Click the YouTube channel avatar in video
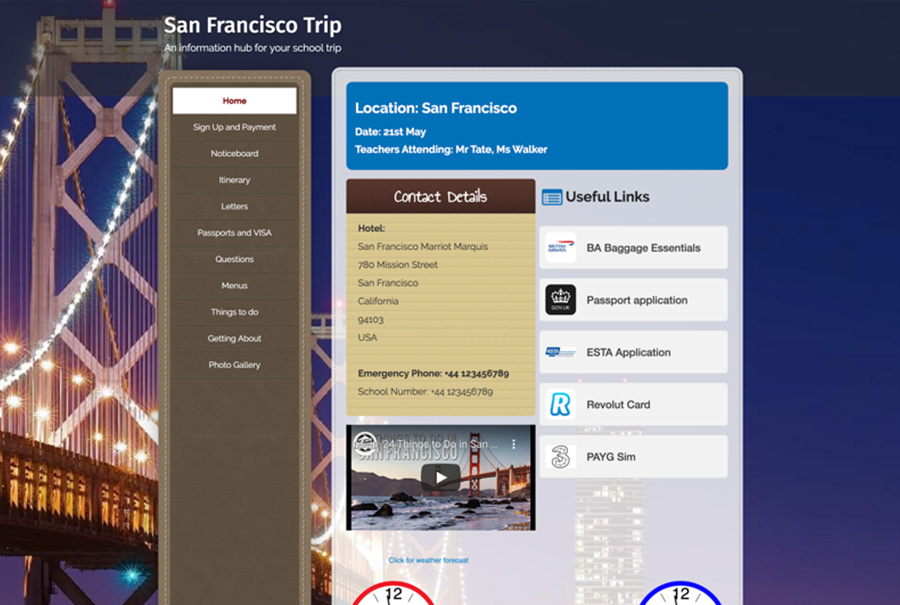This screenshot has width=900, height=605. pyautogui.click(x=364, y=444)
